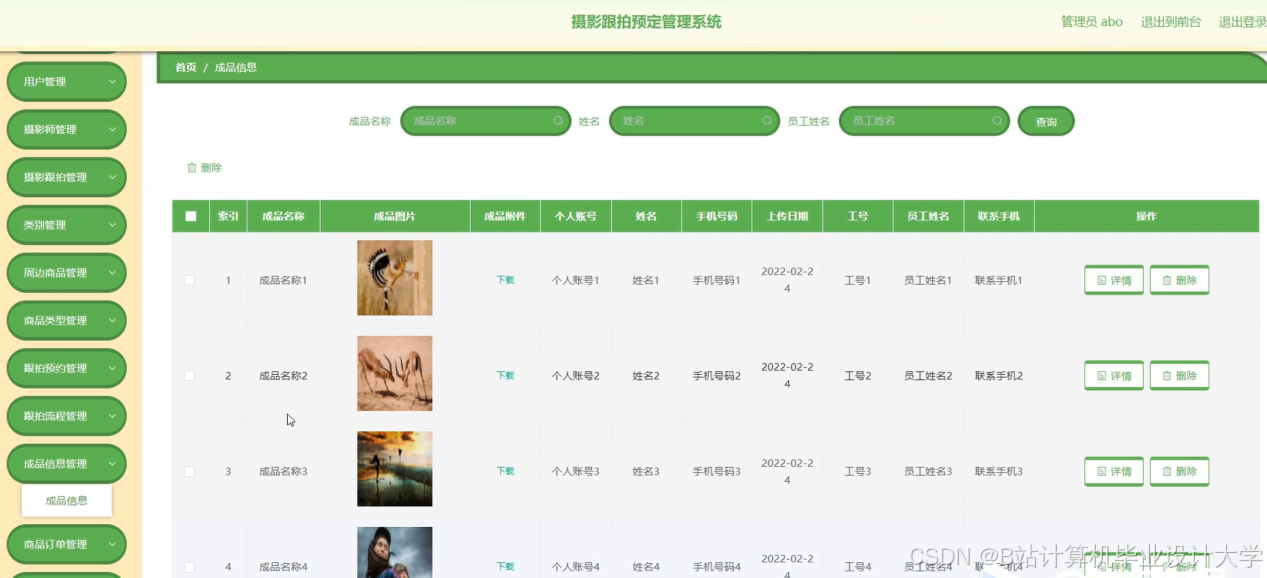Click the cell 员工姓名1
Screen dimensions: 1267x578
[928, 281]
